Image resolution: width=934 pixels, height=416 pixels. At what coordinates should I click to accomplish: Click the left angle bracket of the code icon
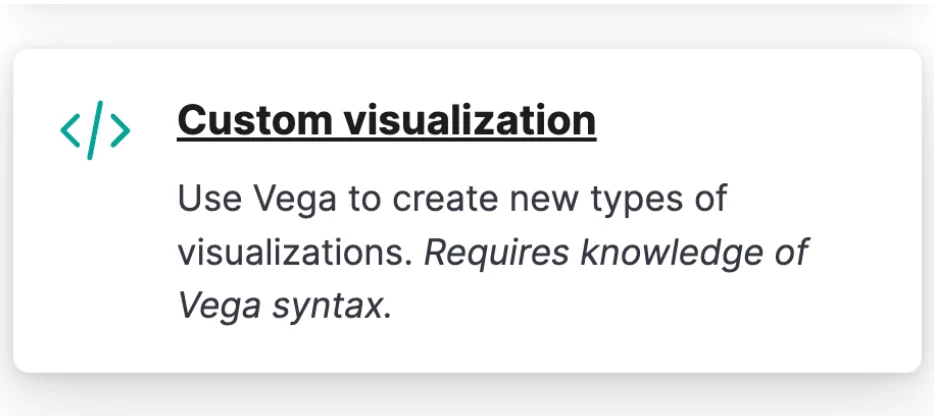click(70, 131)
